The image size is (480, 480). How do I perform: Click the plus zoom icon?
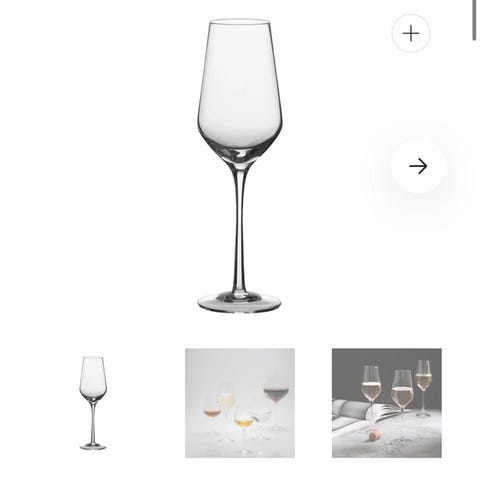point(411,33)
